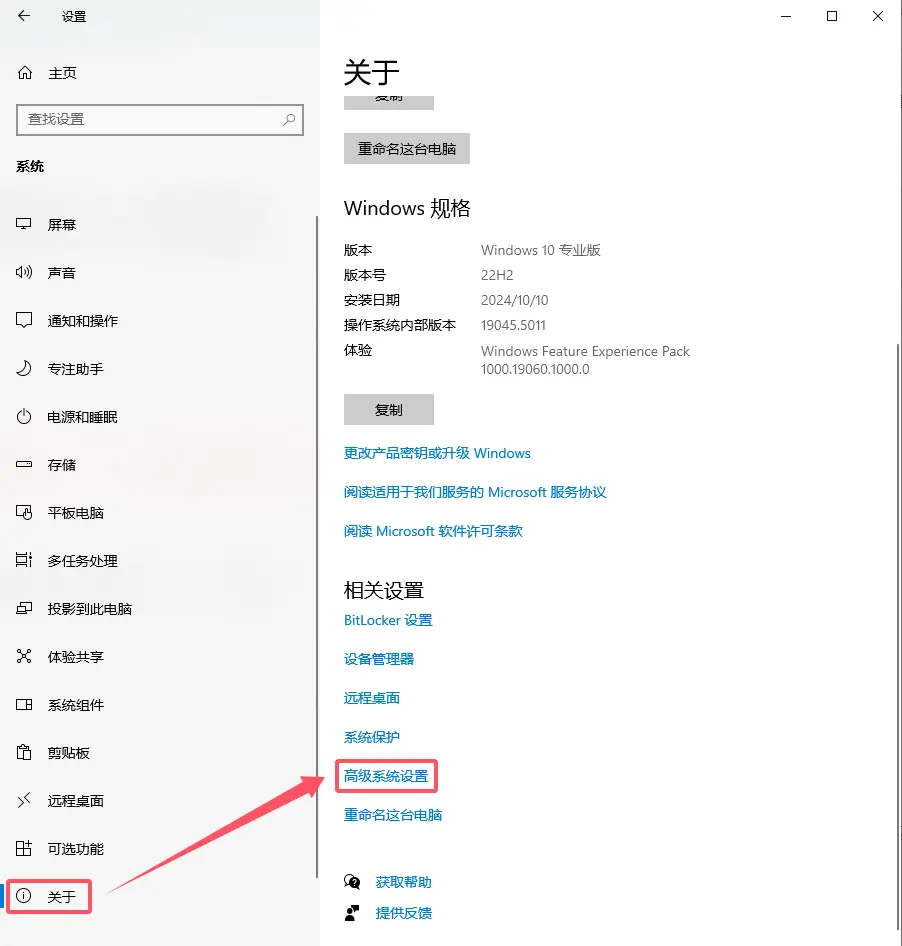Select 通知和操作 in the sidebar
The width and height of the screenshot is (902, 946).
tap(80, 320)
